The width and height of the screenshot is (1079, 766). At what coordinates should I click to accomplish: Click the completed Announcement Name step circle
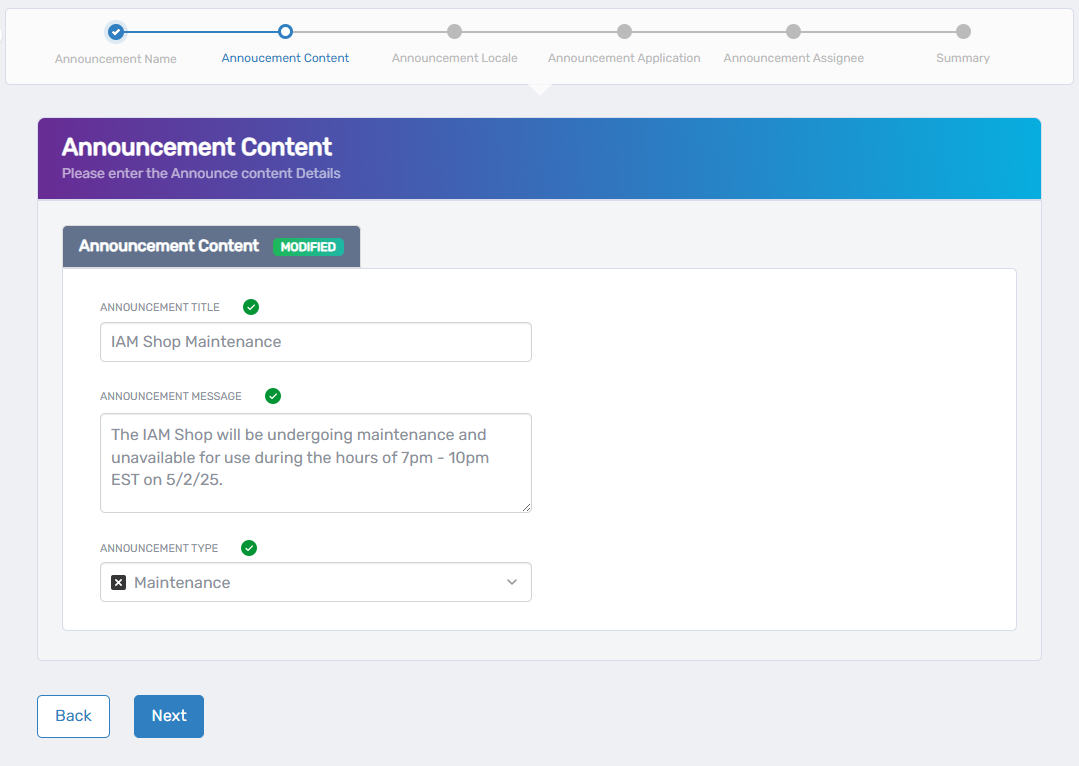(x=116, y=32)
